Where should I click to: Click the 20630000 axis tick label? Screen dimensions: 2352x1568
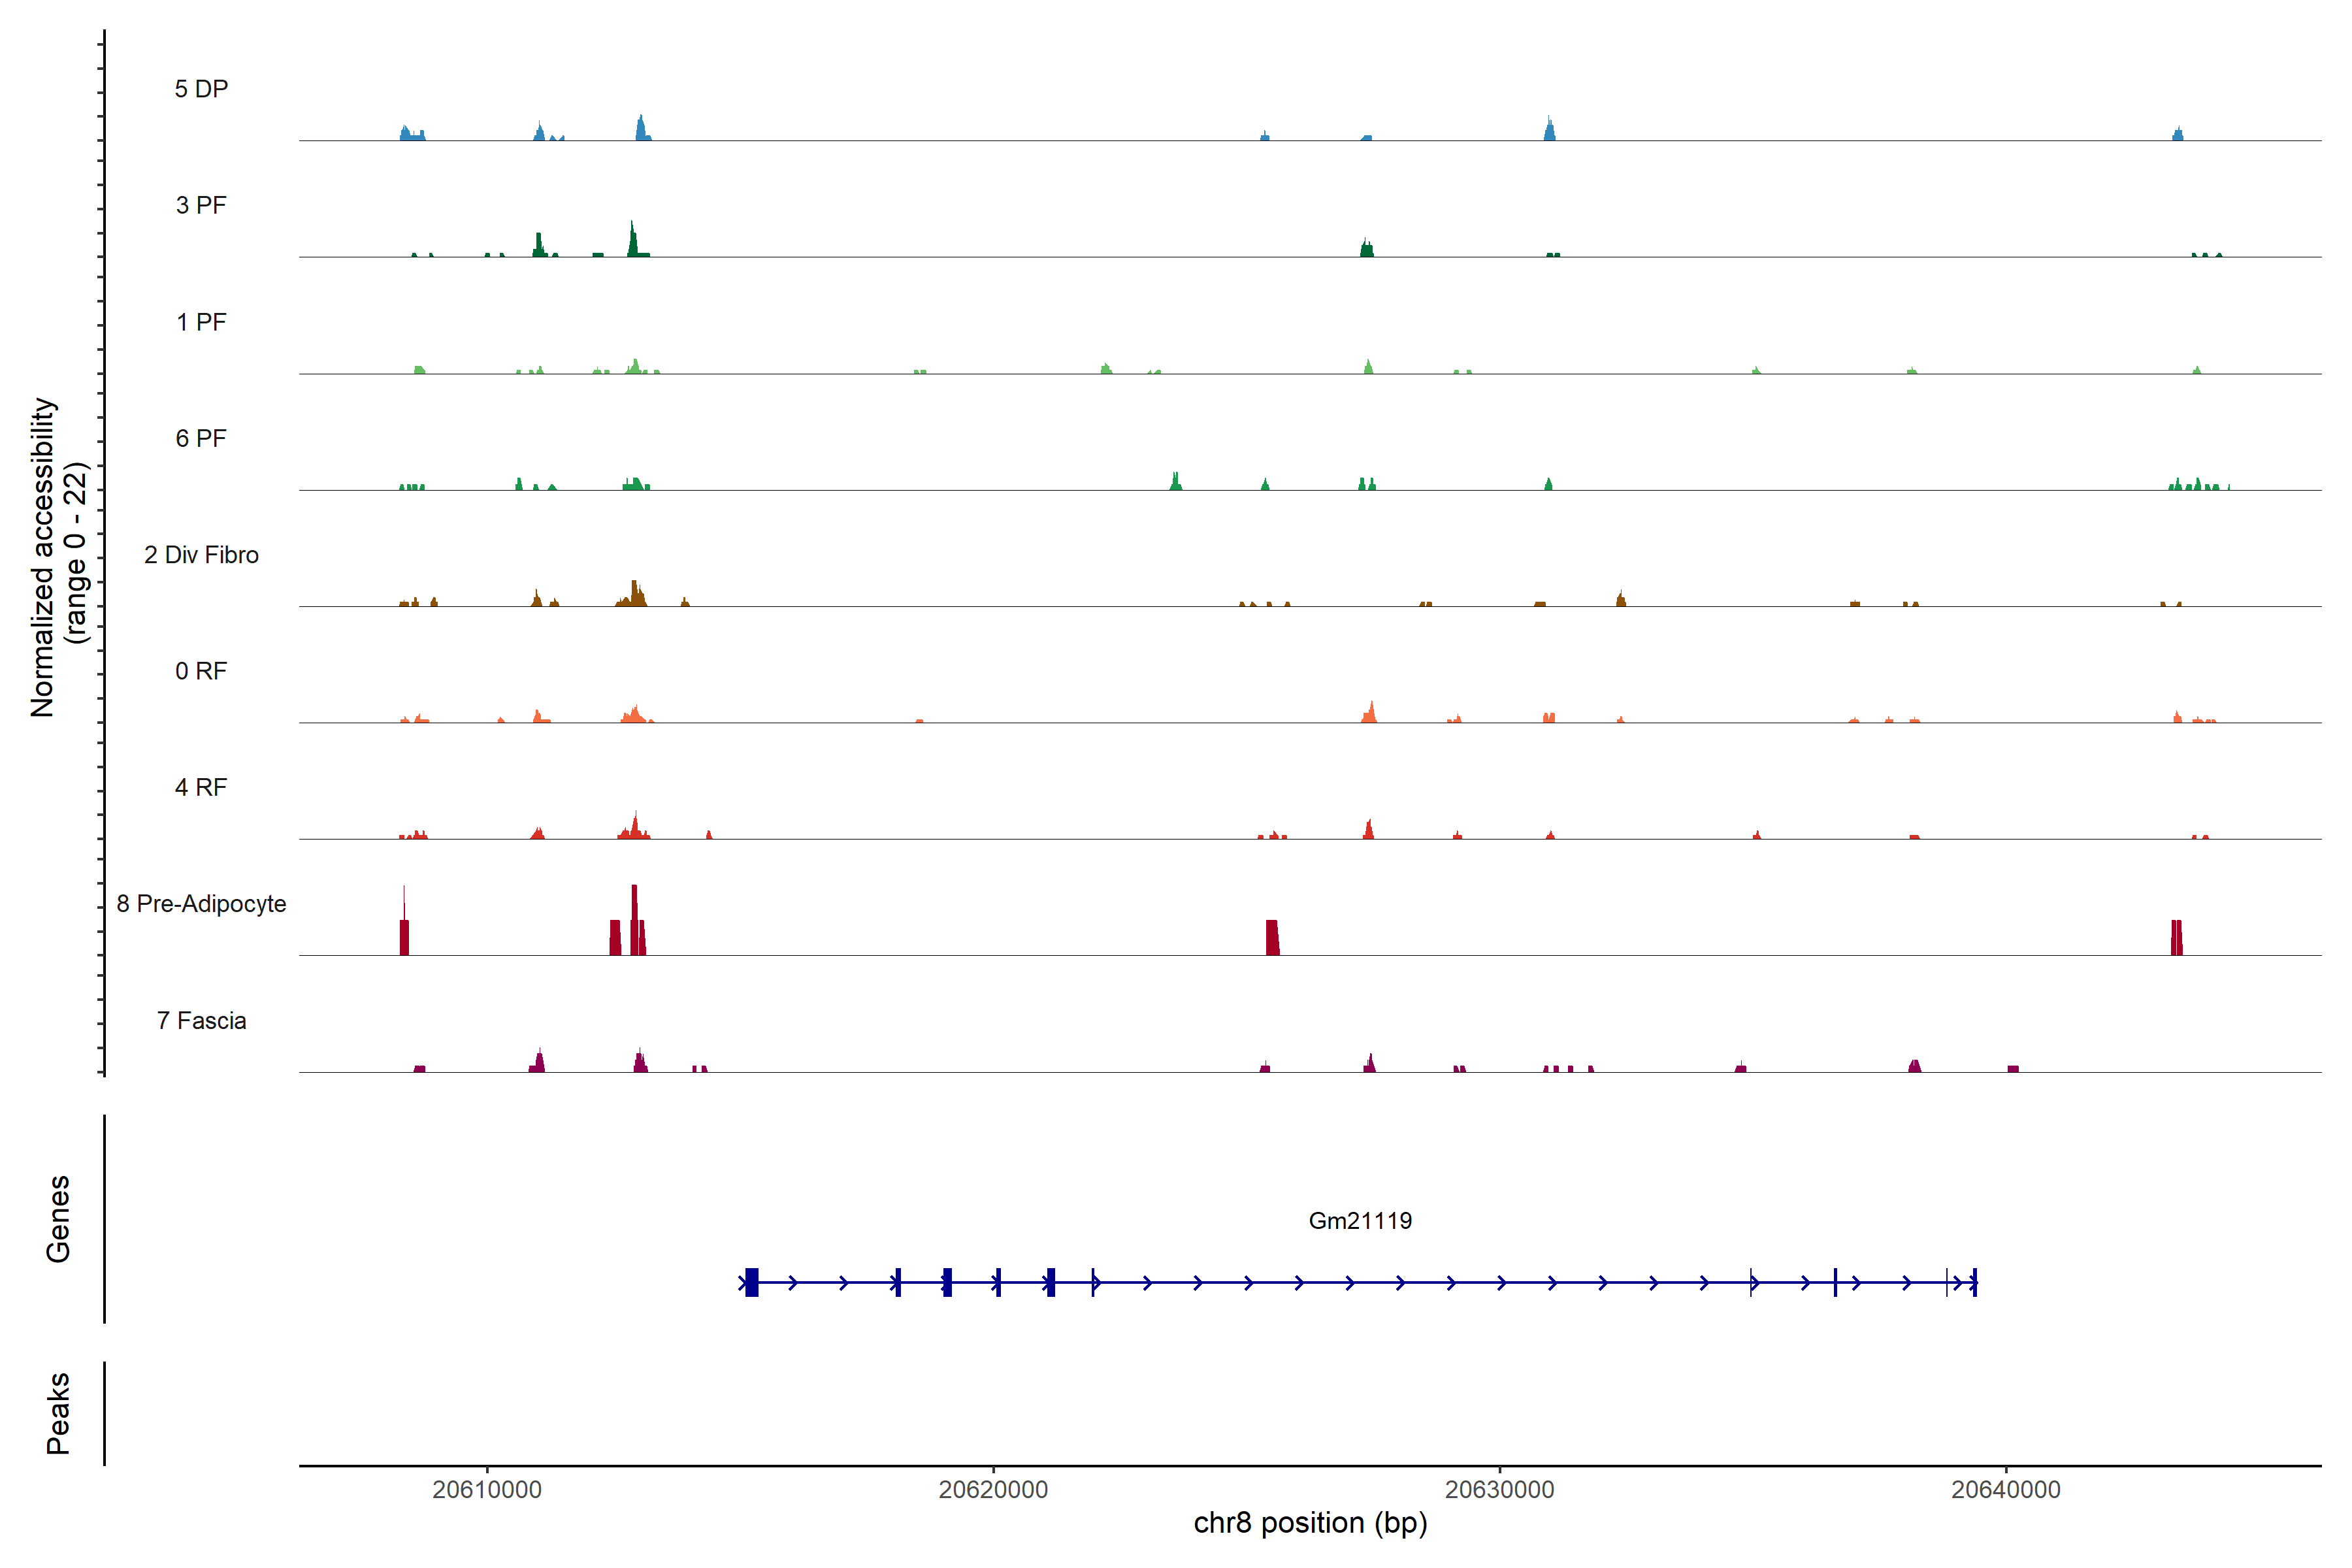pyautogui.click(x=1499, y=1489)
